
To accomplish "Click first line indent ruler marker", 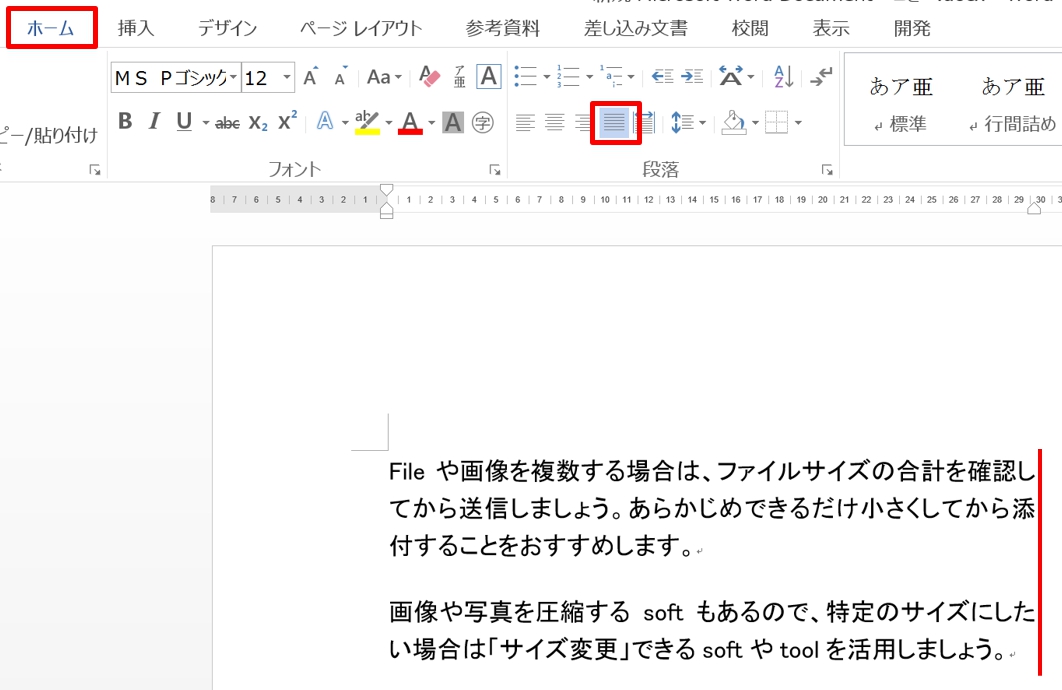I will pyautogui.click(x=387, y=190).
